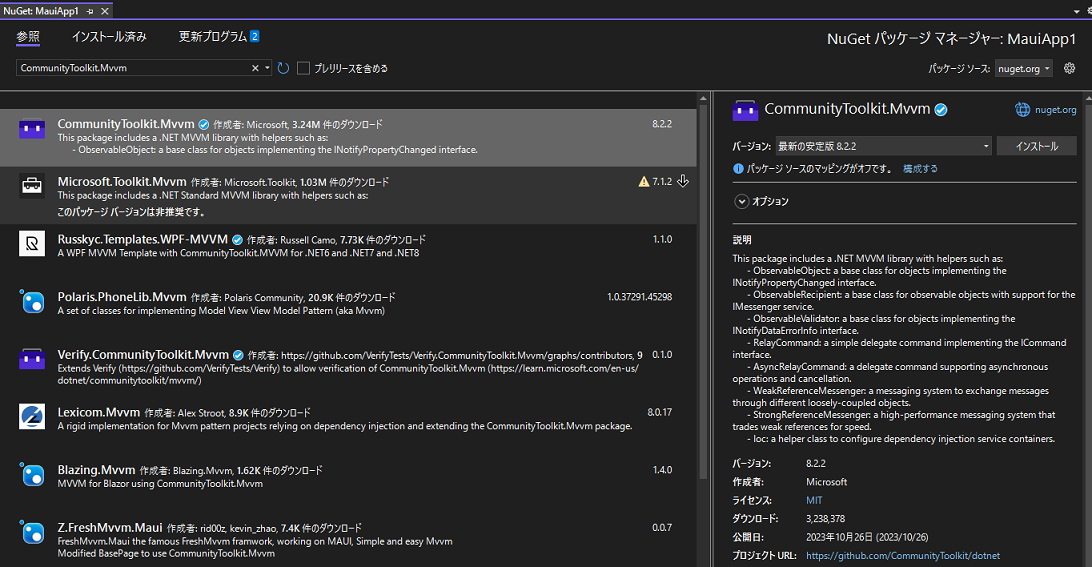
Task: Clear the search text with X
Action: pyautogui.click(x=255, y=68)
